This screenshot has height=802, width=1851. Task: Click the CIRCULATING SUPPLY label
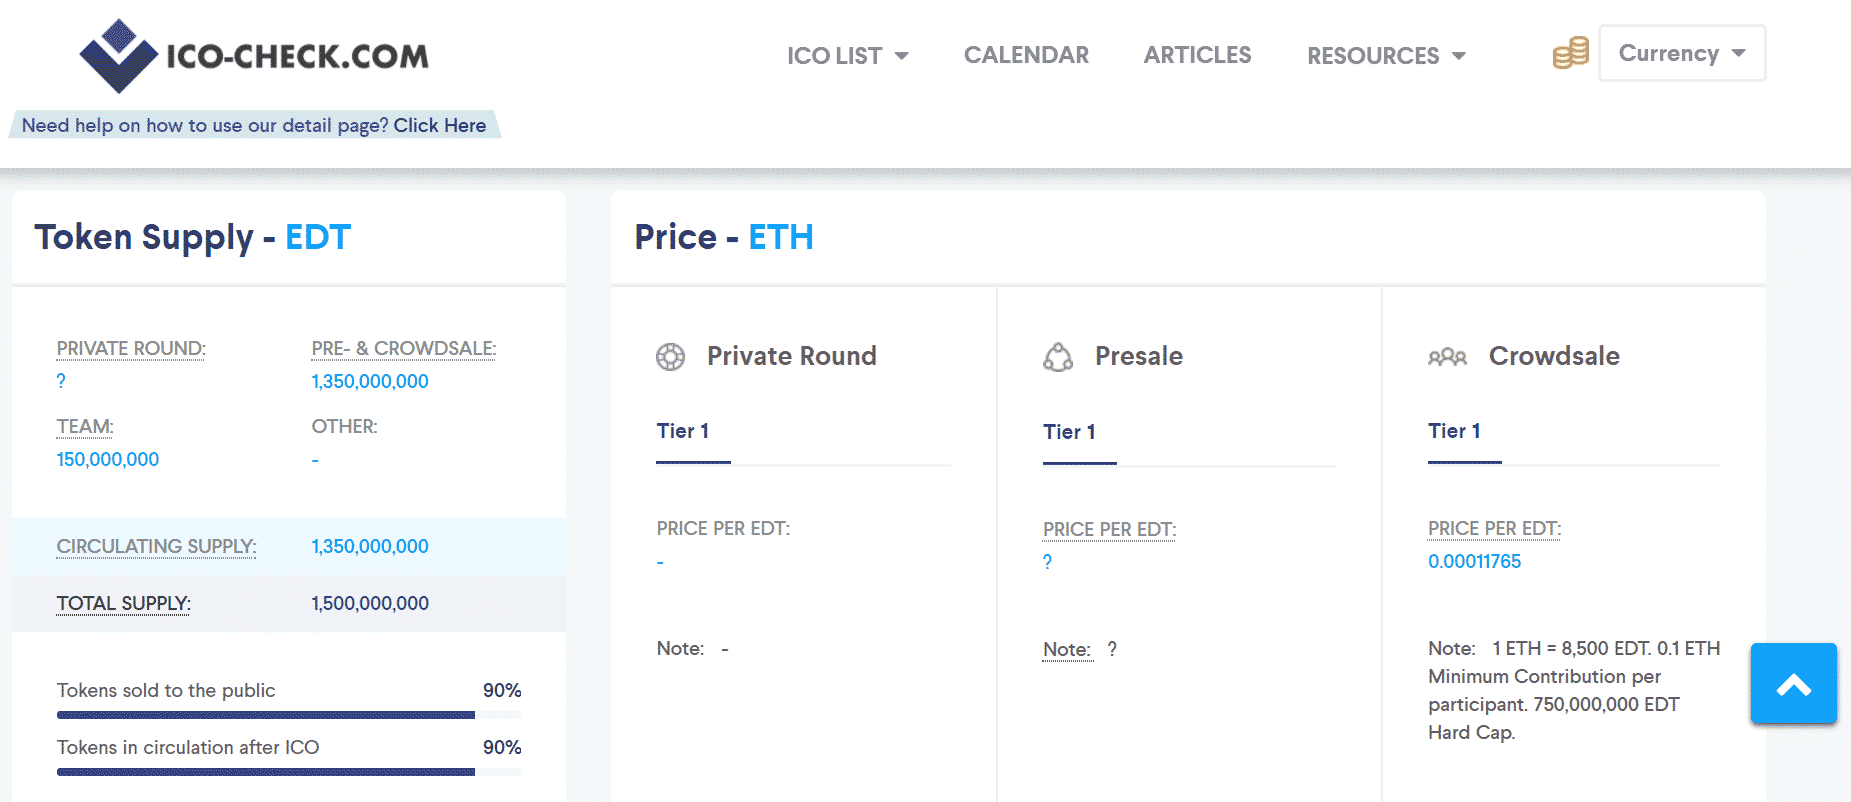point(156,546)
